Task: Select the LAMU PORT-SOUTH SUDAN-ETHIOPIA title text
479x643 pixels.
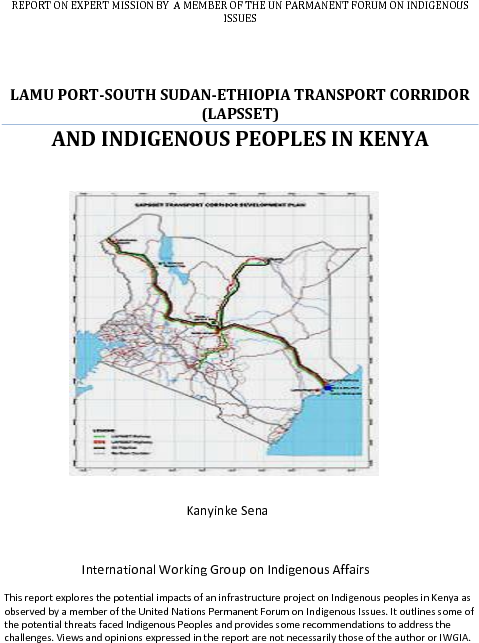Action: 240,95
